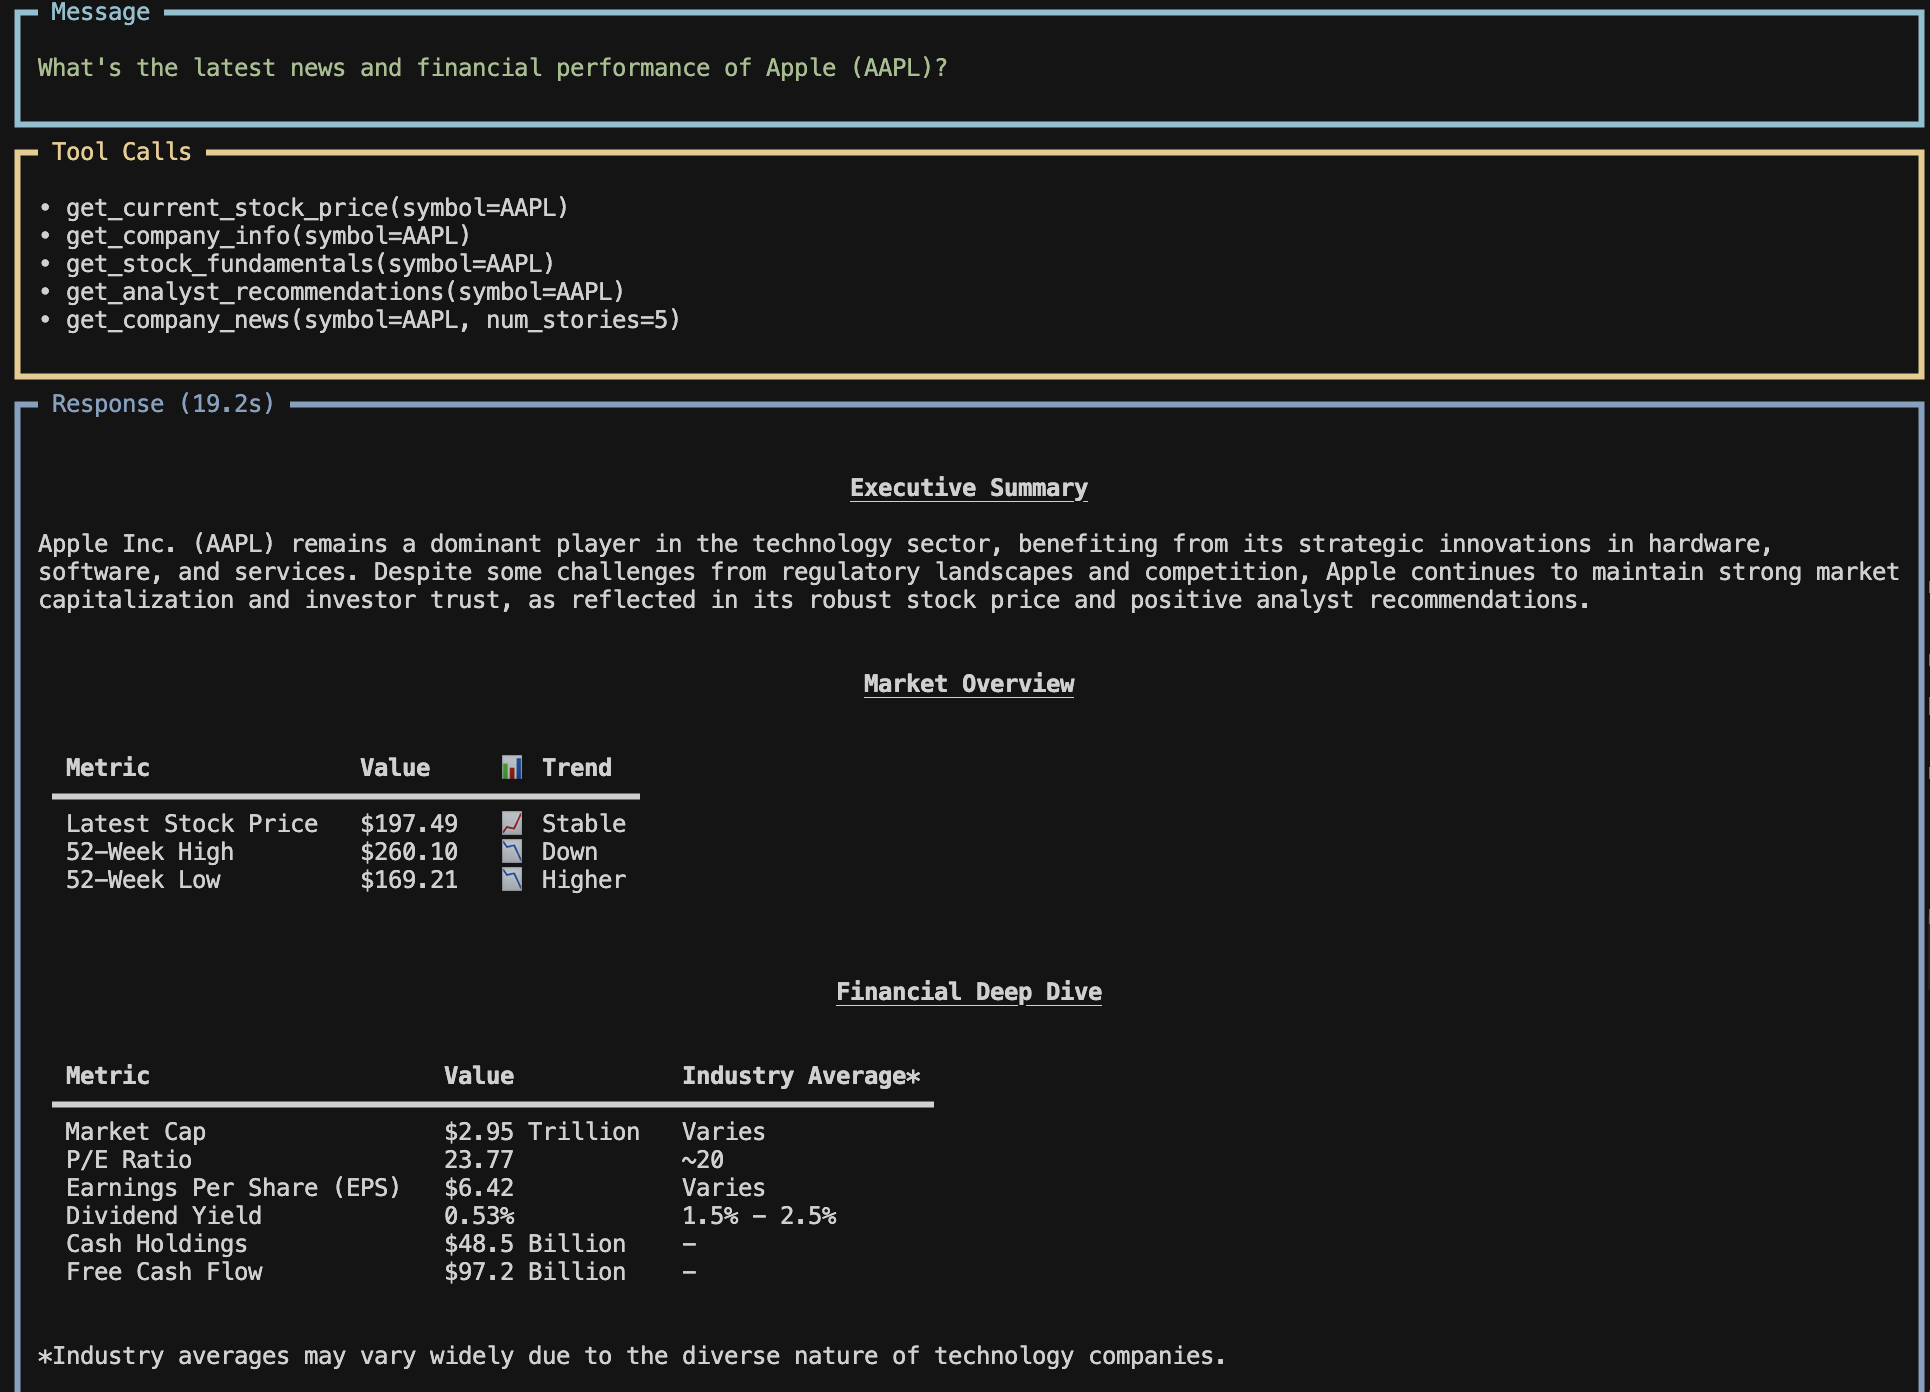Click the Metric header in Financial Deep Dive table
Screen dimensions: 1930x1392
click(108, 1076)
